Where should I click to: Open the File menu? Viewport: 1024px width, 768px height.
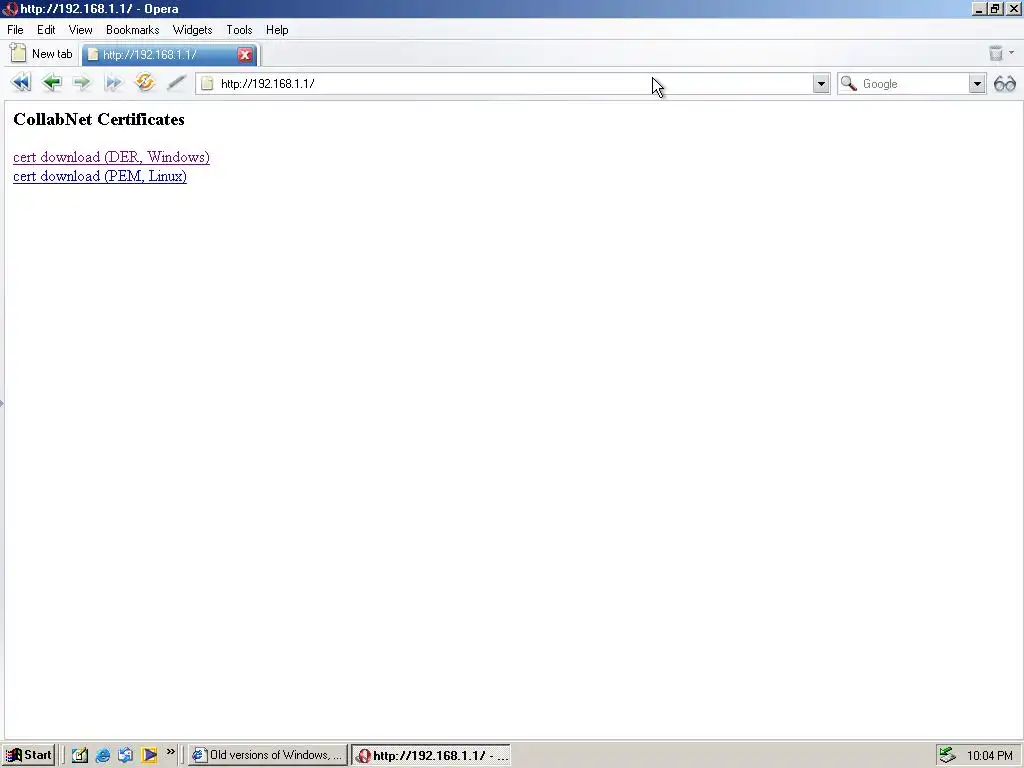tap(15, 30)
